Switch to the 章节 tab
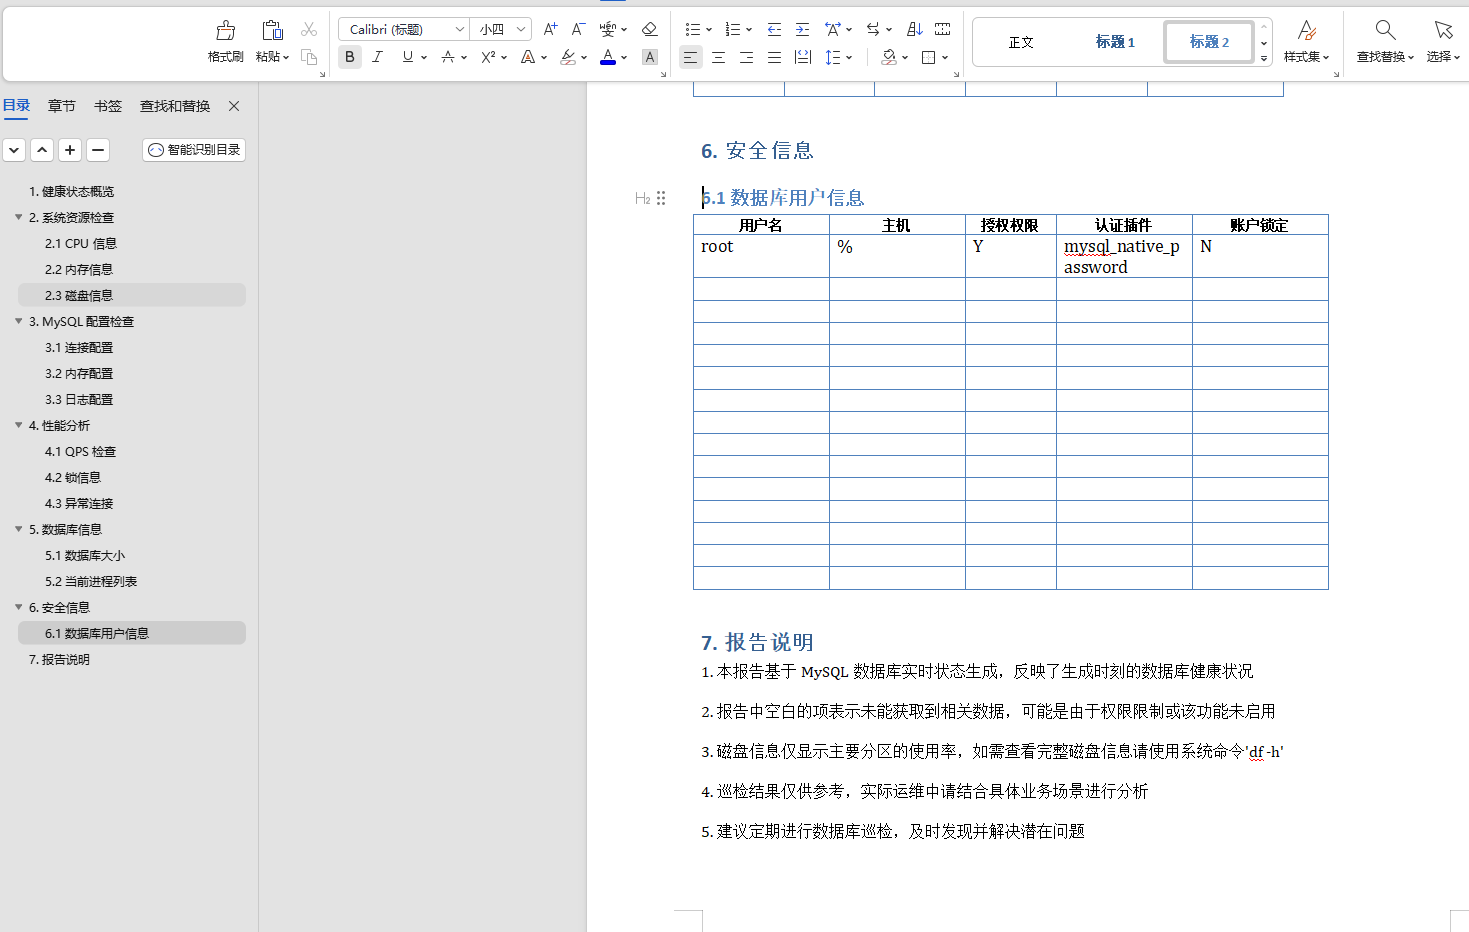Viewport: 1469px width, 932px height. (x=62, y=106)
